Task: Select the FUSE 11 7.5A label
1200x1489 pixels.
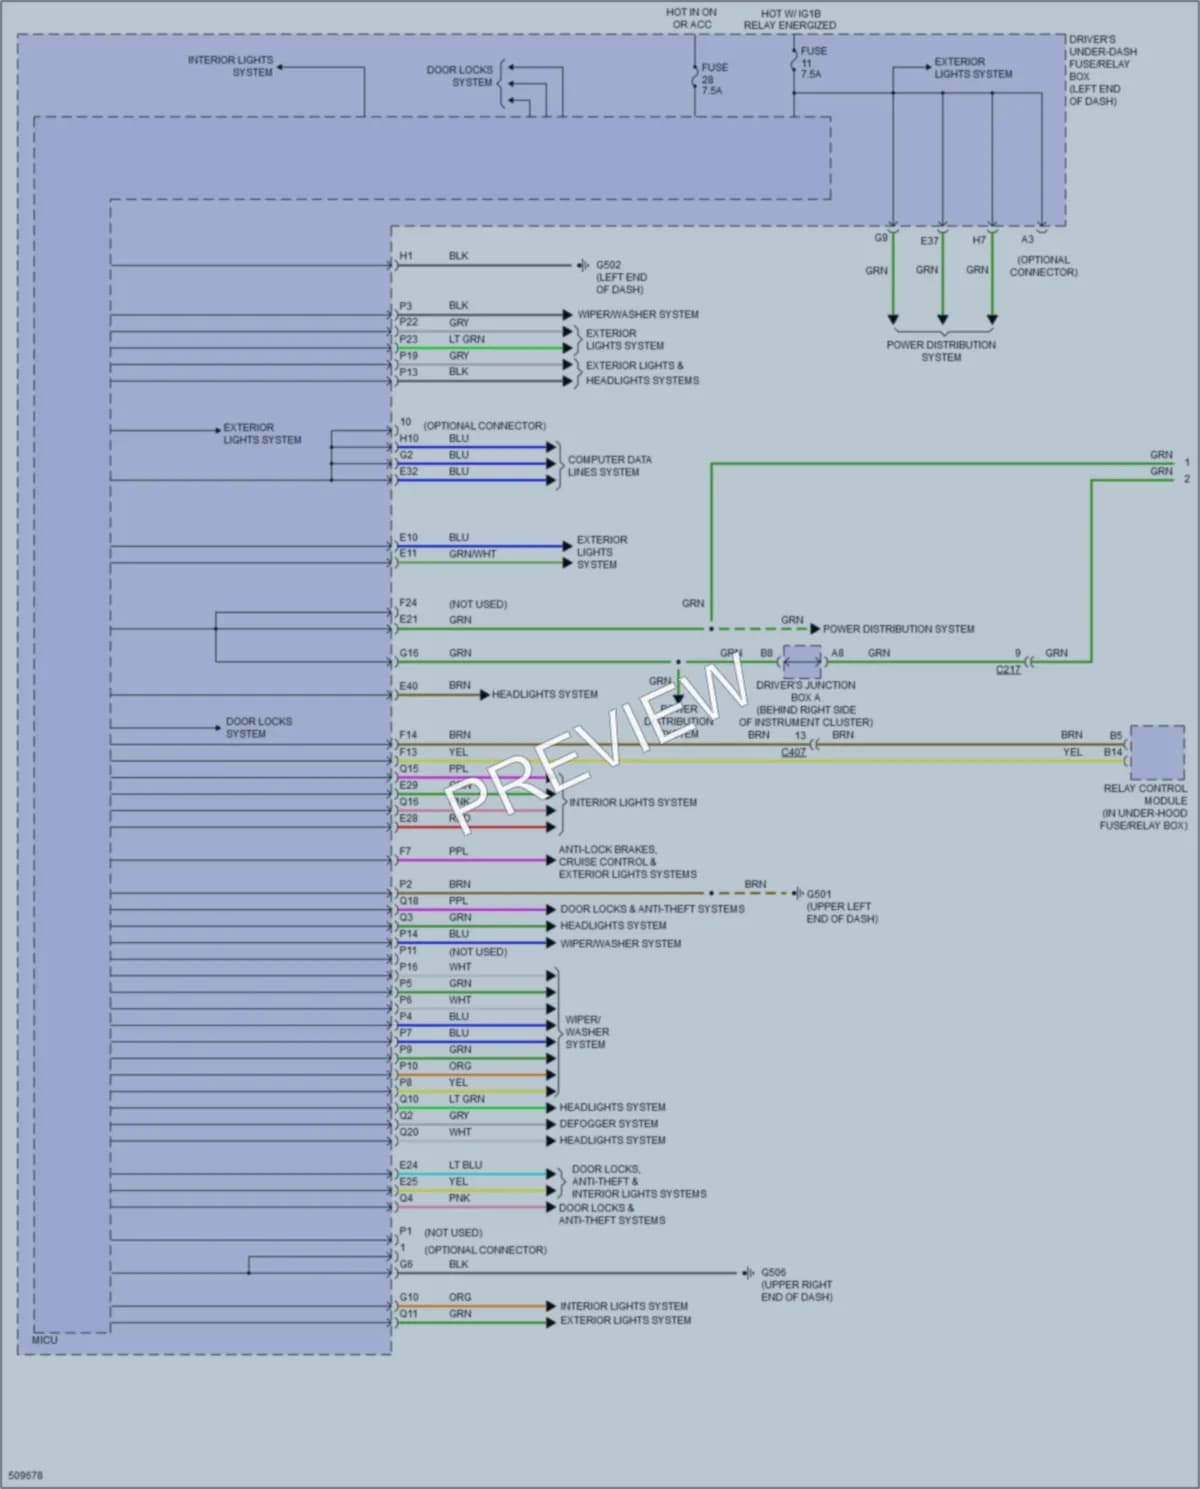Action: (813, 62)
